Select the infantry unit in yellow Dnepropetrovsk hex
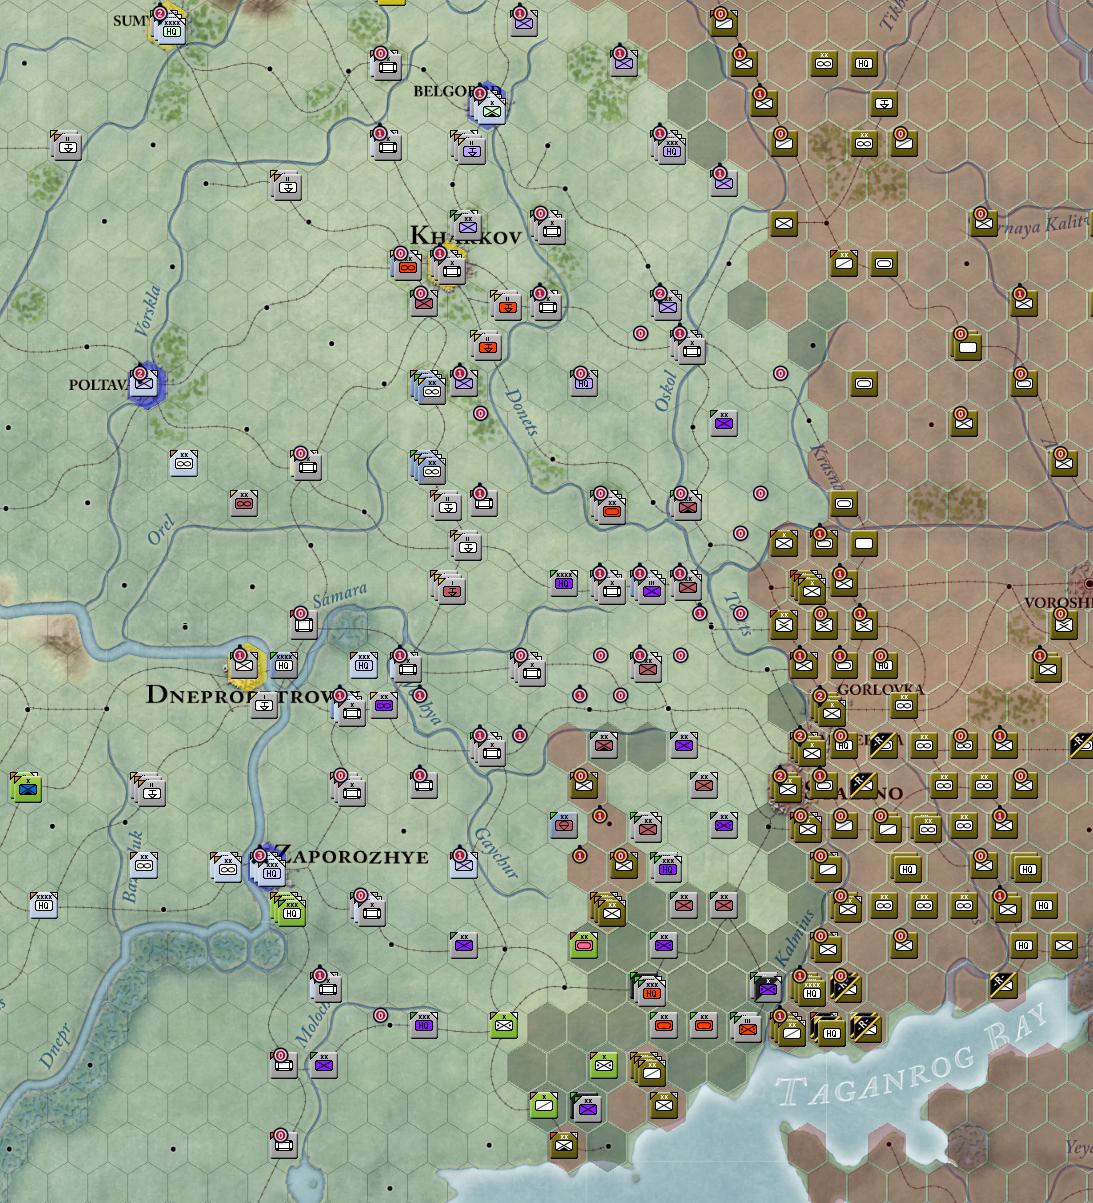The height and width of the screenshot is (1203, 1093). 244,664
